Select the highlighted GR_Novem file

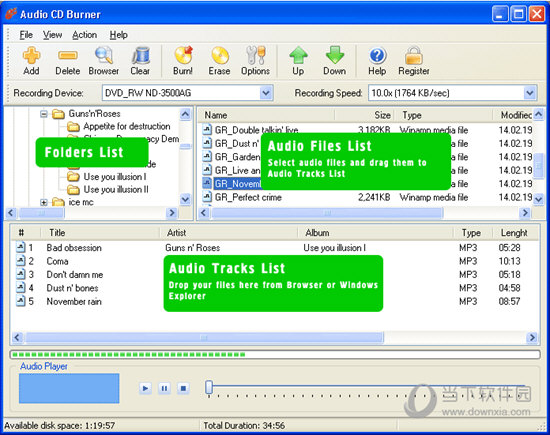click(x=237, y=184)
